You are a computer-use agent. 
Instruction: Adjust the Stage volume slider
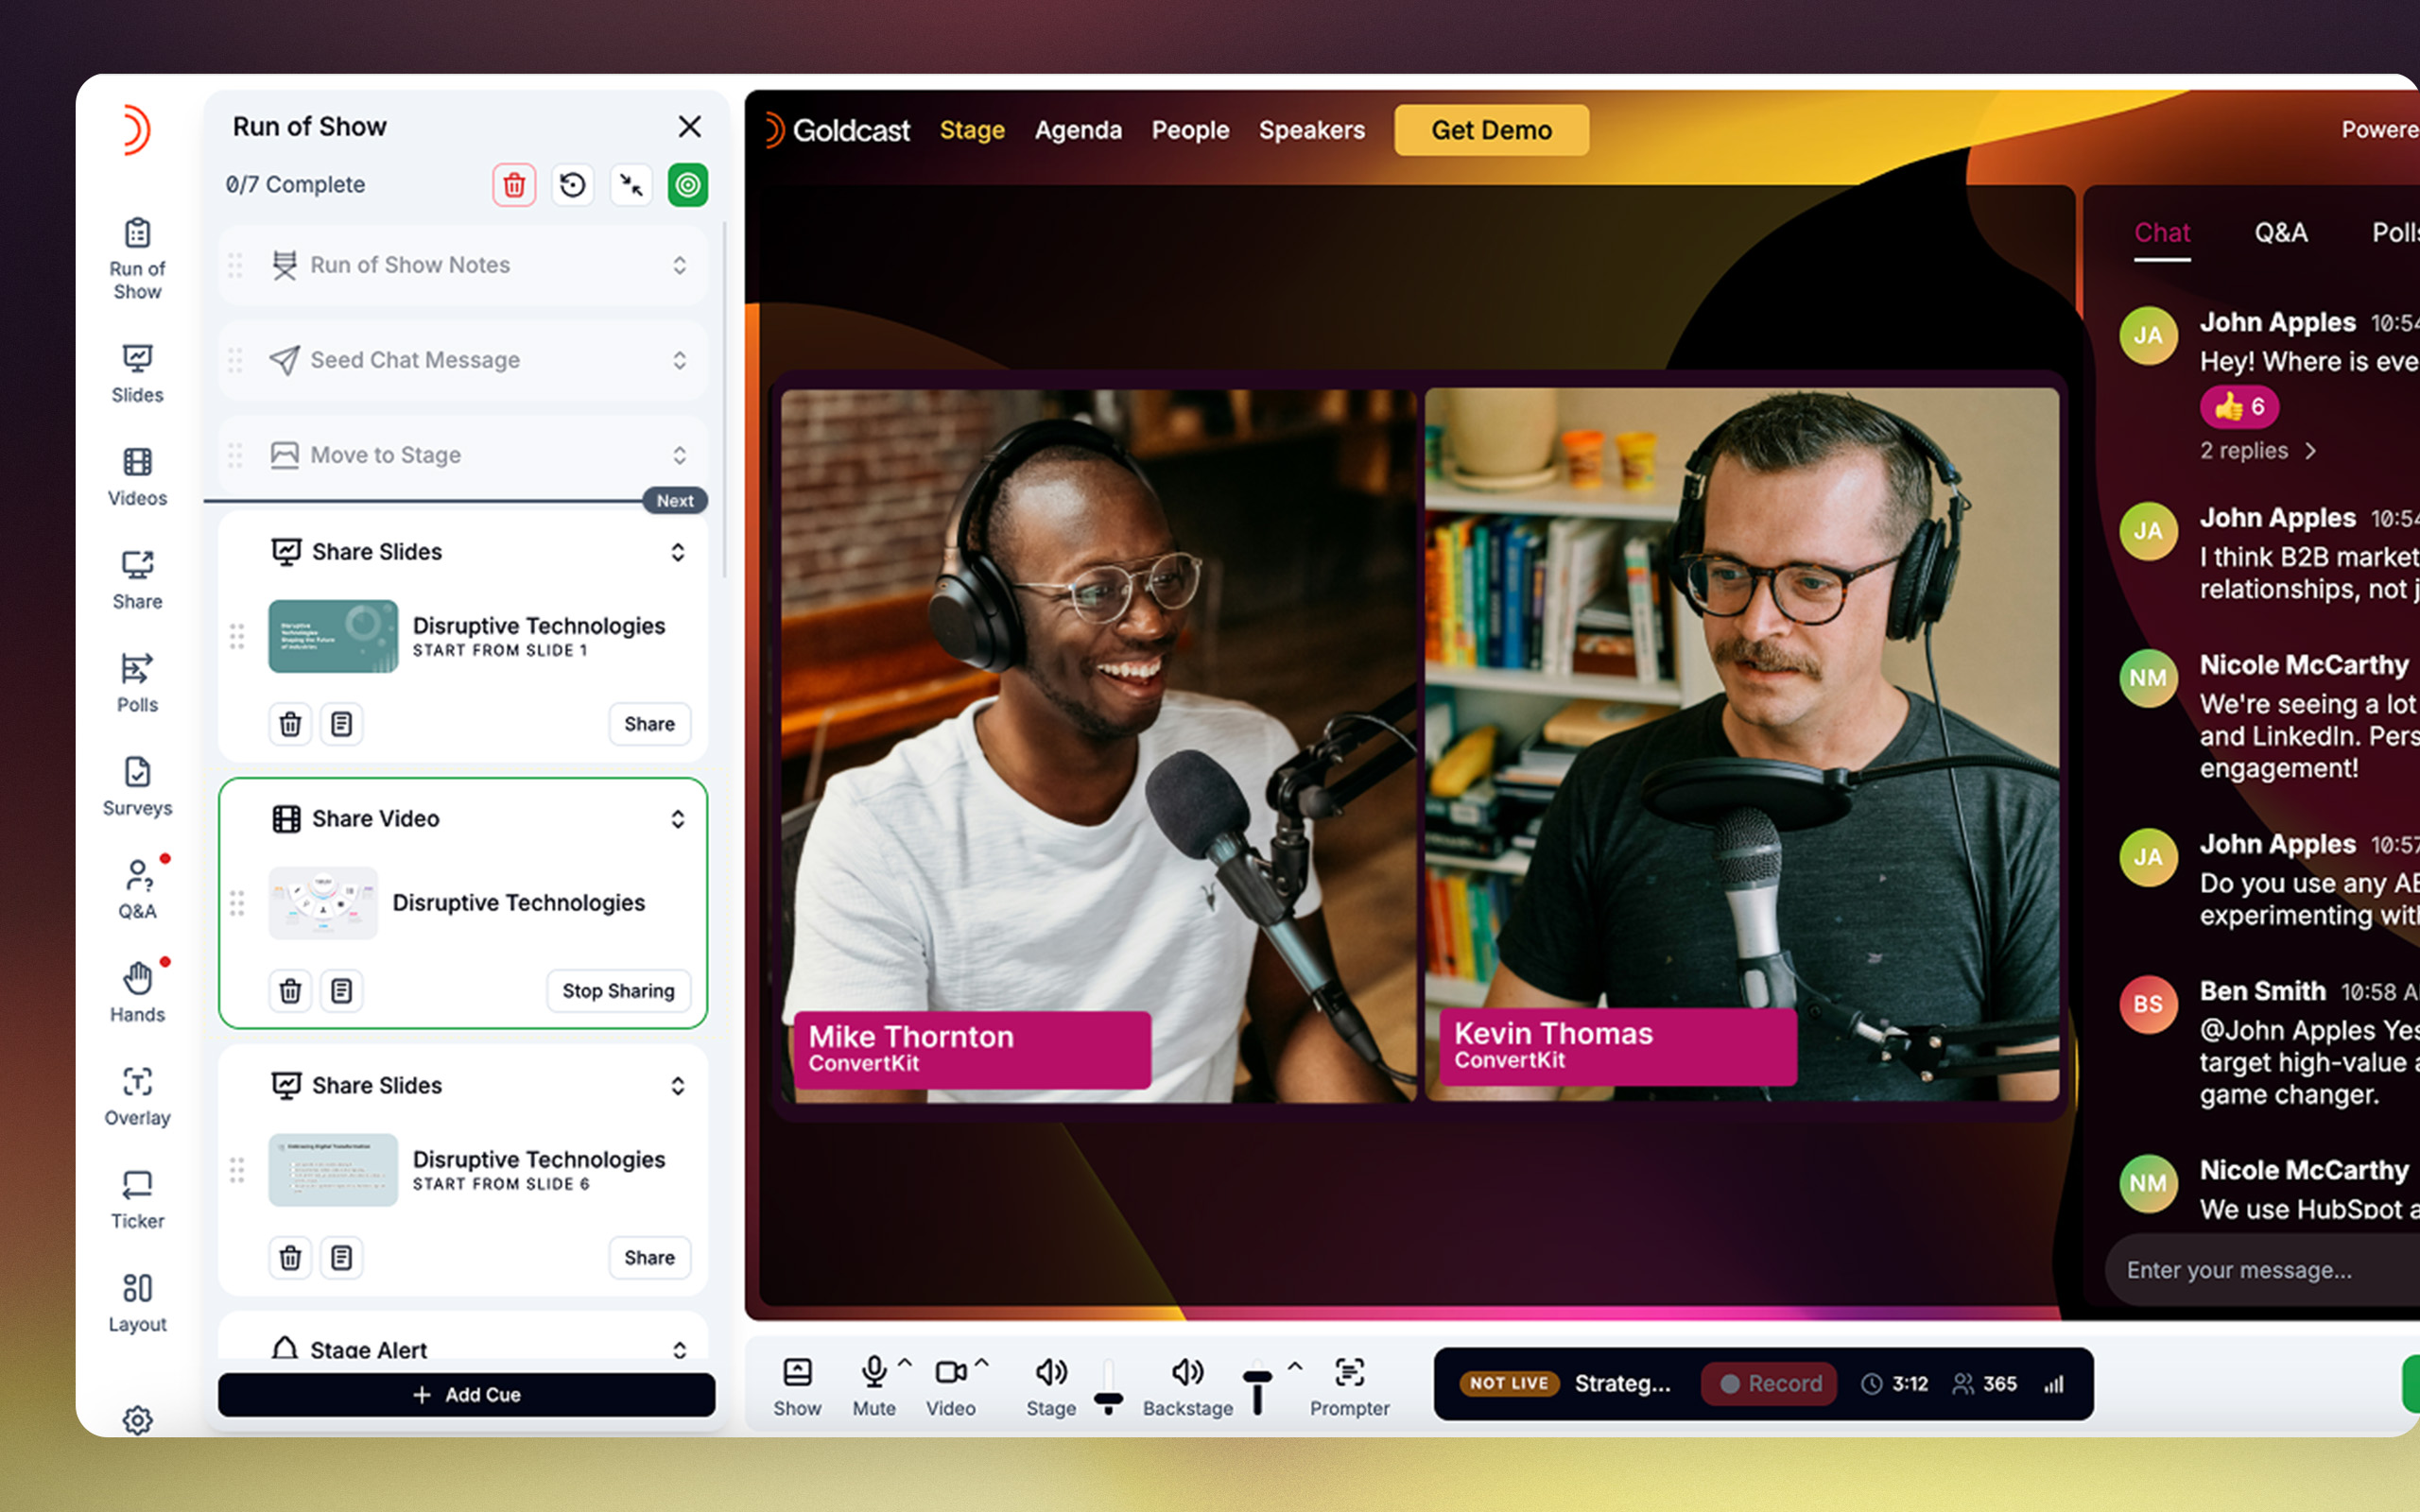pos(1108,1398)
